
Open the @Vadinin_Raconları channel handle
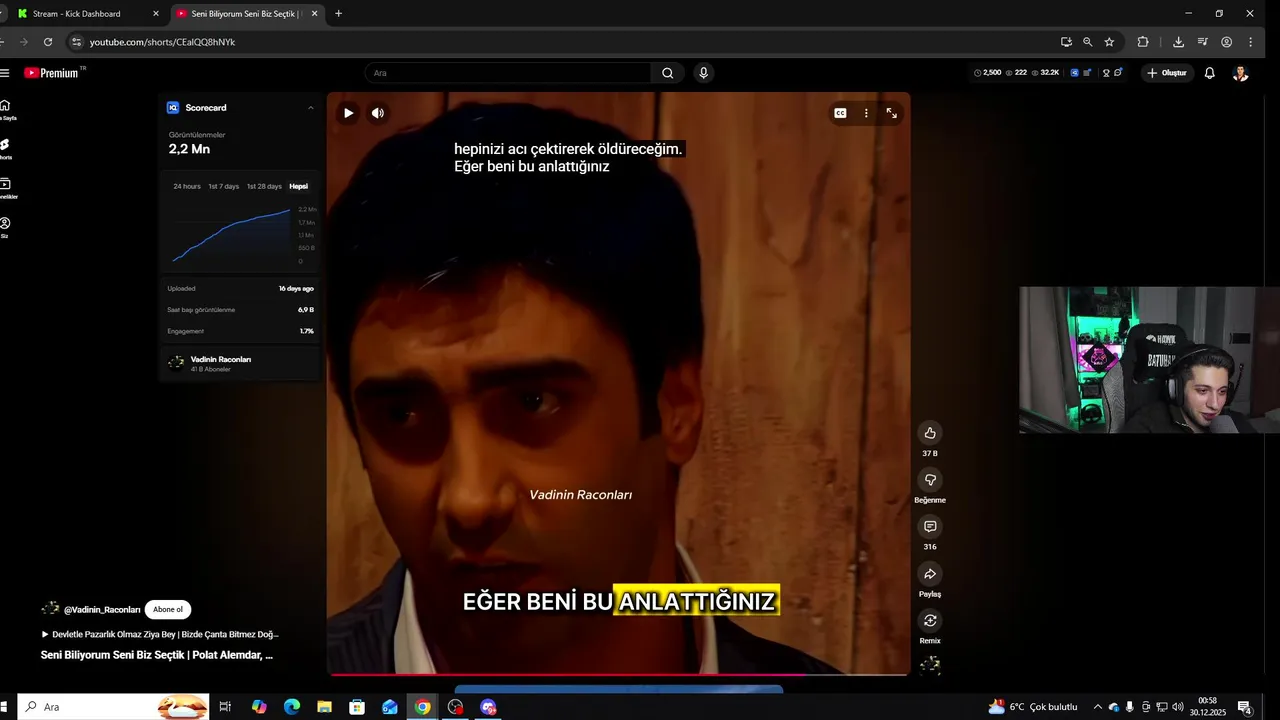tap(102, 610)
